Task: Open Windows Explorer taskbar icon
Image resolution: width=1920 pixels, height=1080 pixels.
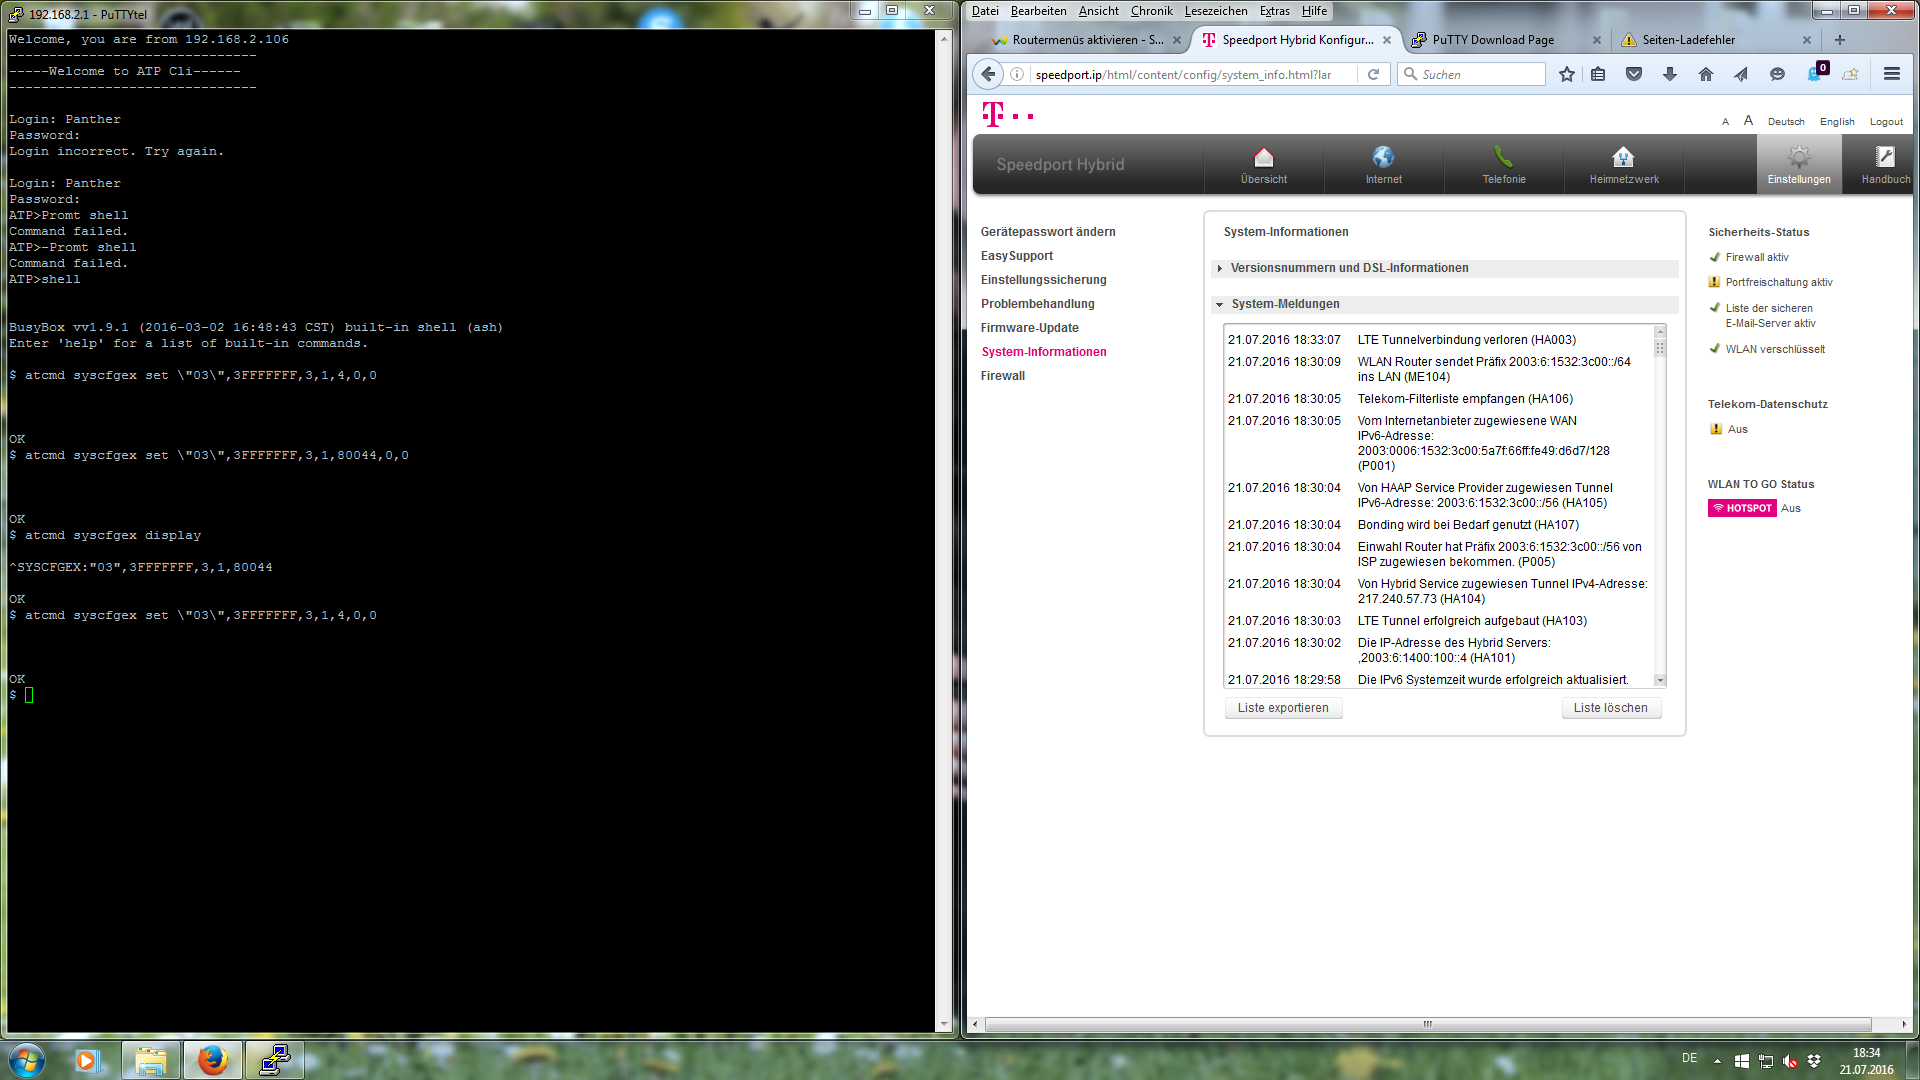Action: (x=151, y=1060)
